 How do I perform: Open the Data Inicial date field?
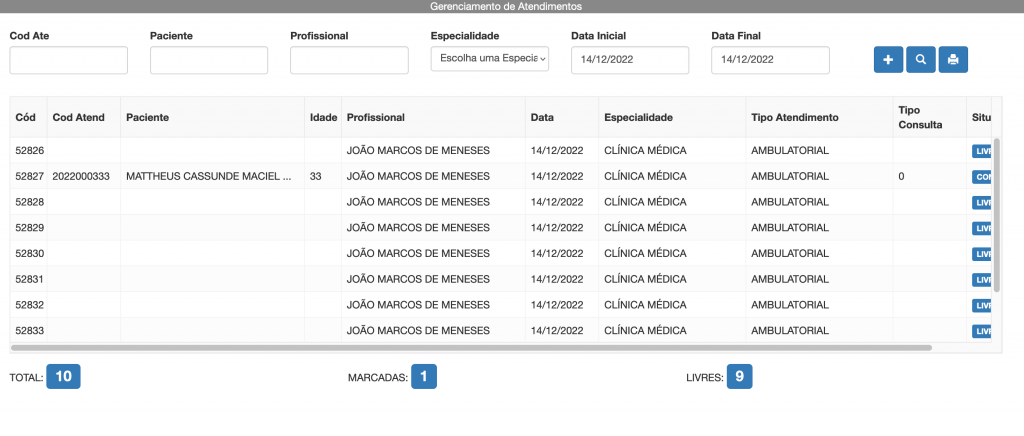click(x=630, y=60)
